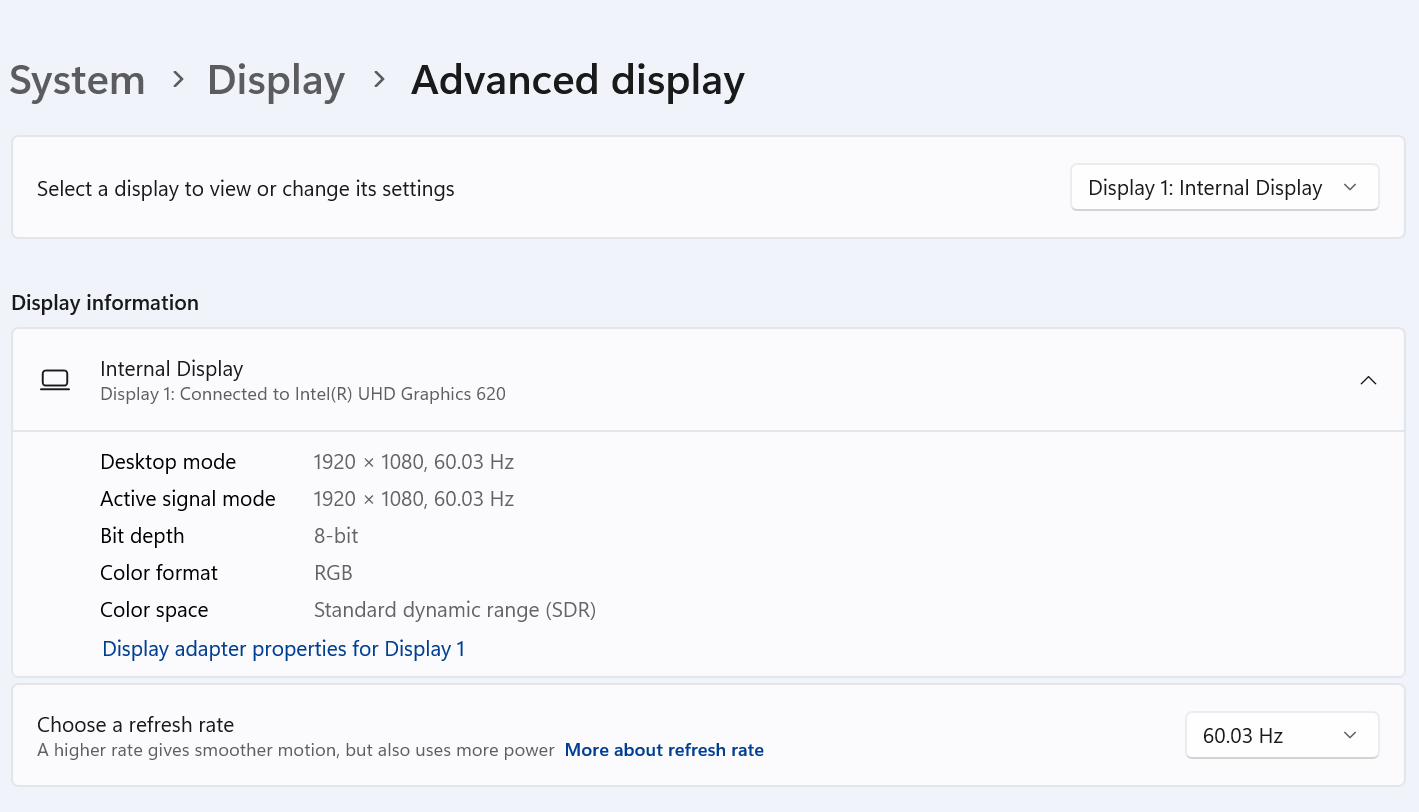Click the Advanced display breadcrumb heading
This screenshot has height=812, width=1419.
coord(577,80)
